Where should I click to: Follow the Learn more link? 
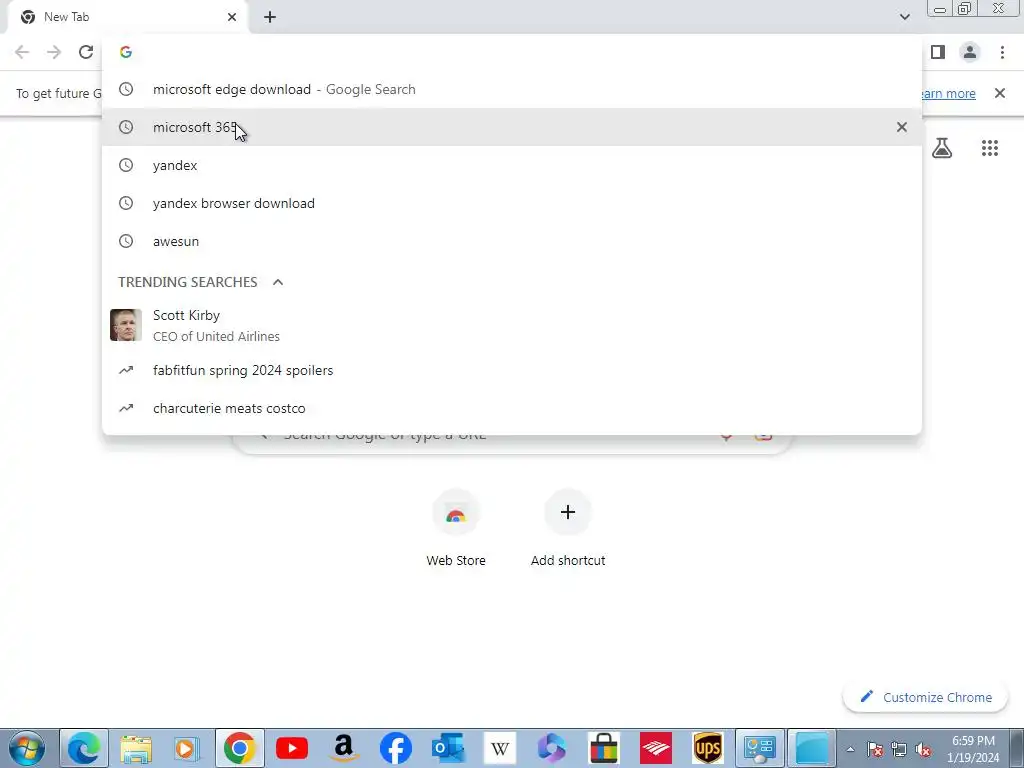click(x=948, y=93)
